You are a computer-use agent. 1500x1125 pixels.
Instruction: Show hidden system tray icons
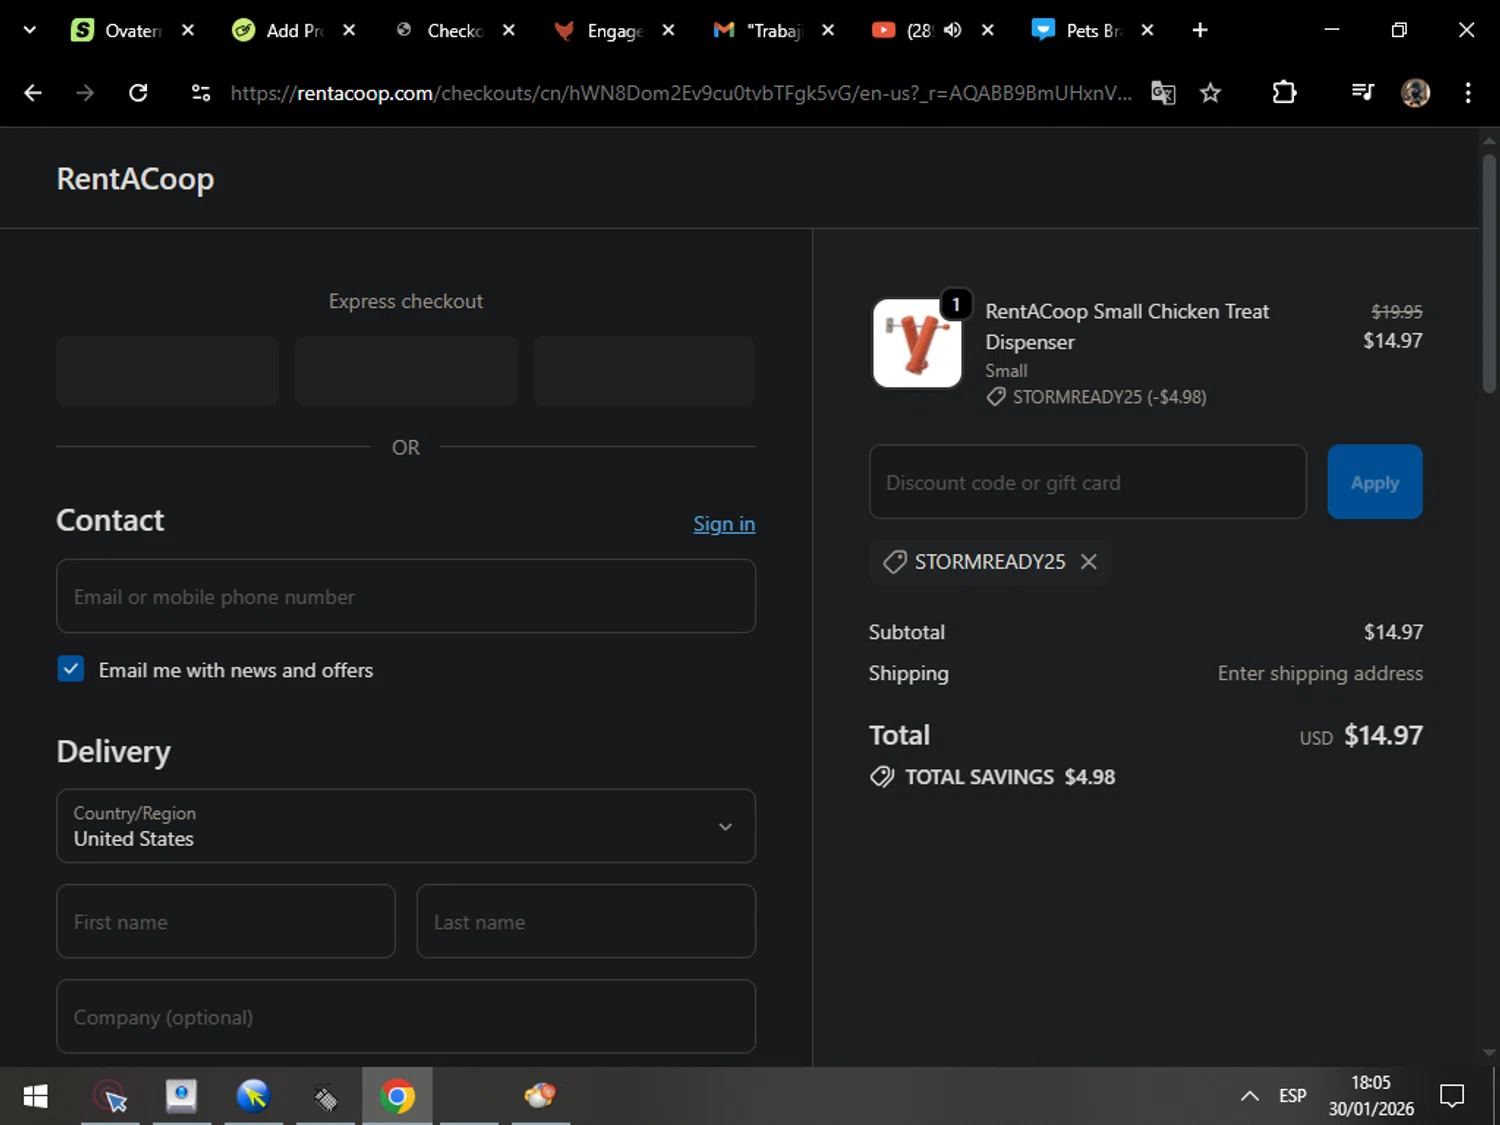[1249, 1096]
